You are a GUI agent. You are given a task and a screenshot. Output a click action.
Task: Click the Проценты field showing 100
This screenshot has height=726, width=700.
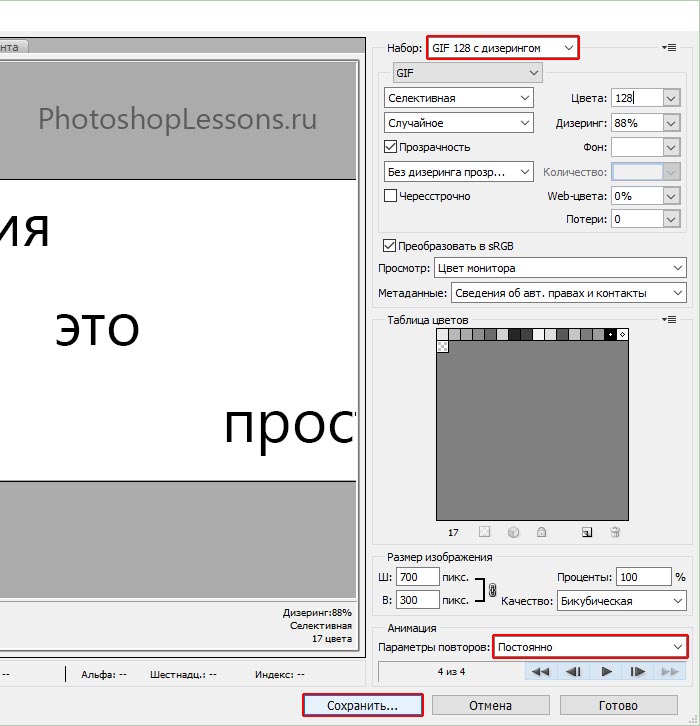[x=644, y=577]
